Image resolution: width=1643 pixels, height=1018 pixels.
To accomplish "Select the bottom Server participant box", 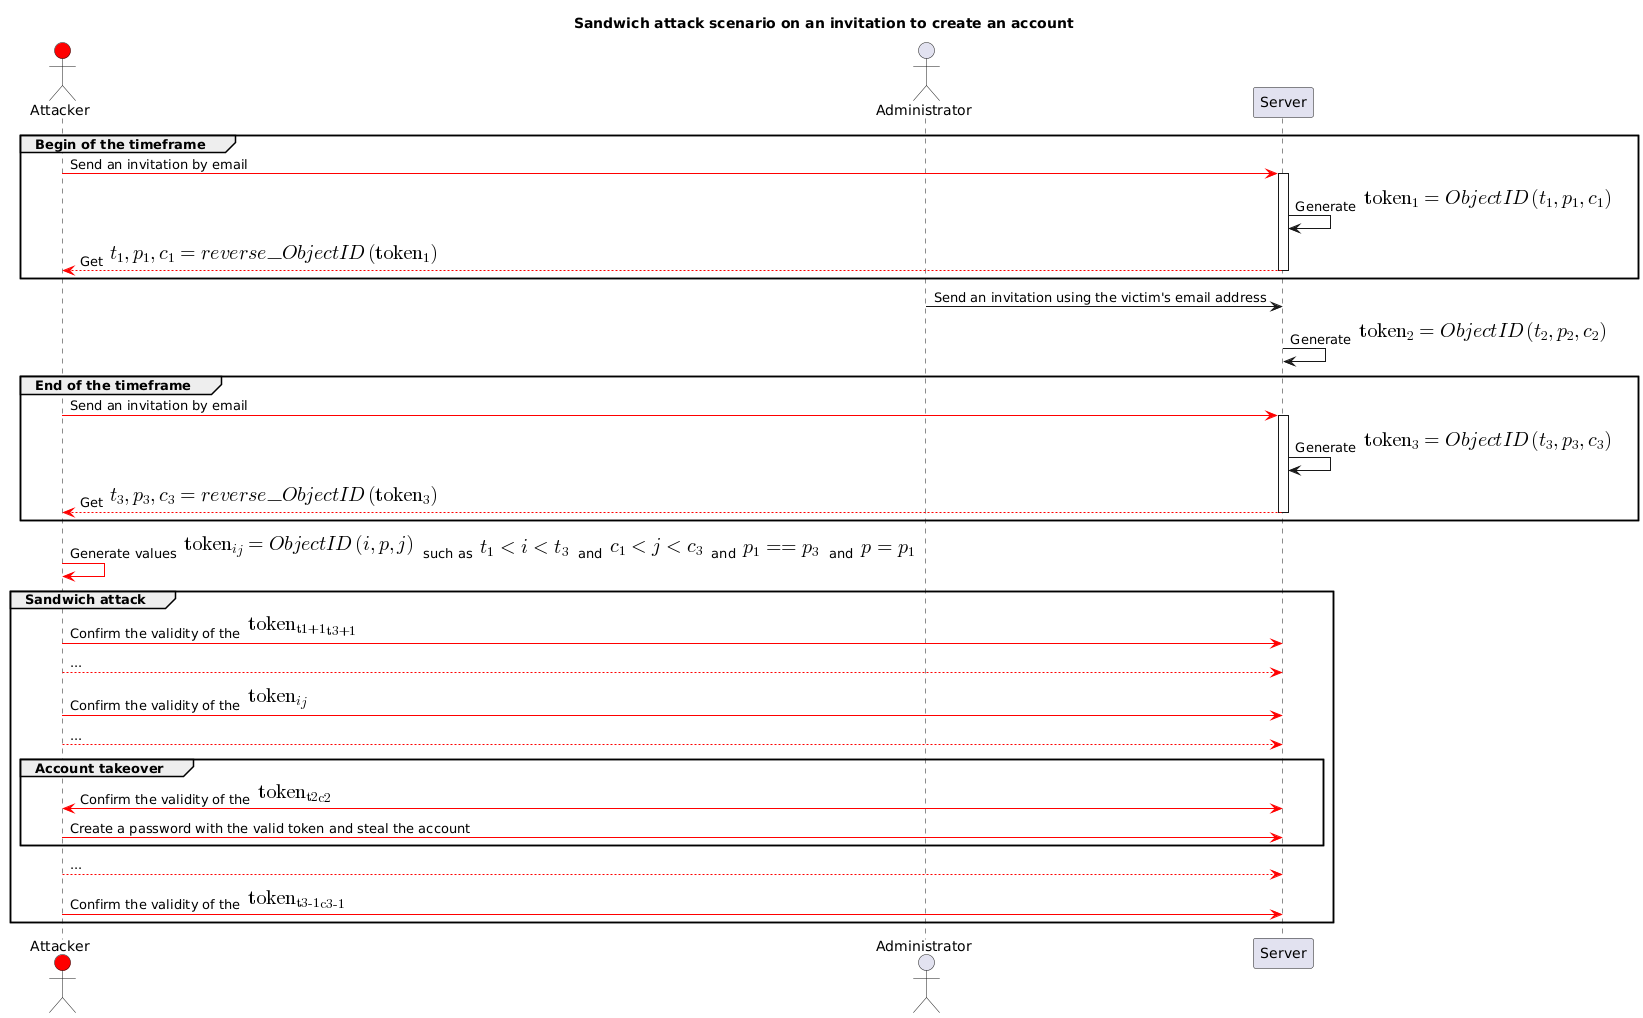I will pyautogui.click(x=1283, y=953).
